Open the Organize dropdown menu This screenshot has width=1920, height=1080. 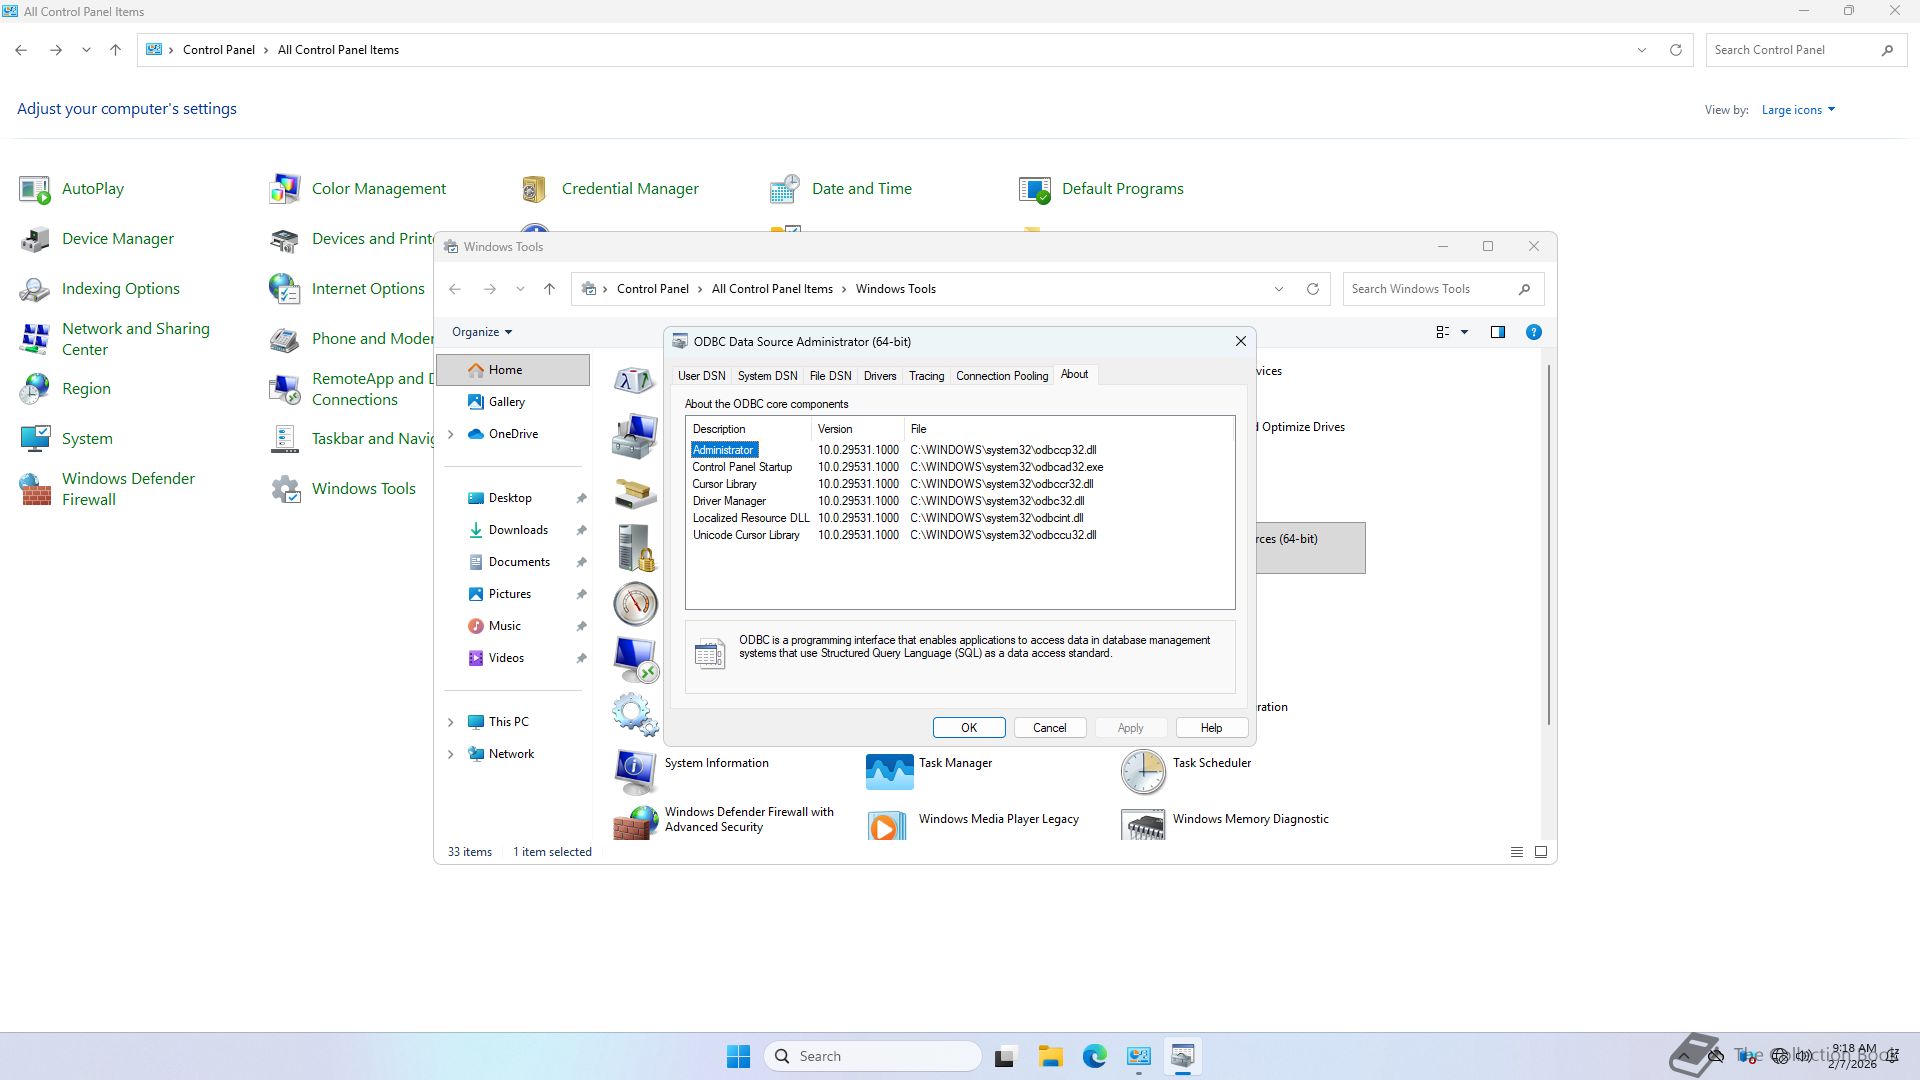pos(481,332)
